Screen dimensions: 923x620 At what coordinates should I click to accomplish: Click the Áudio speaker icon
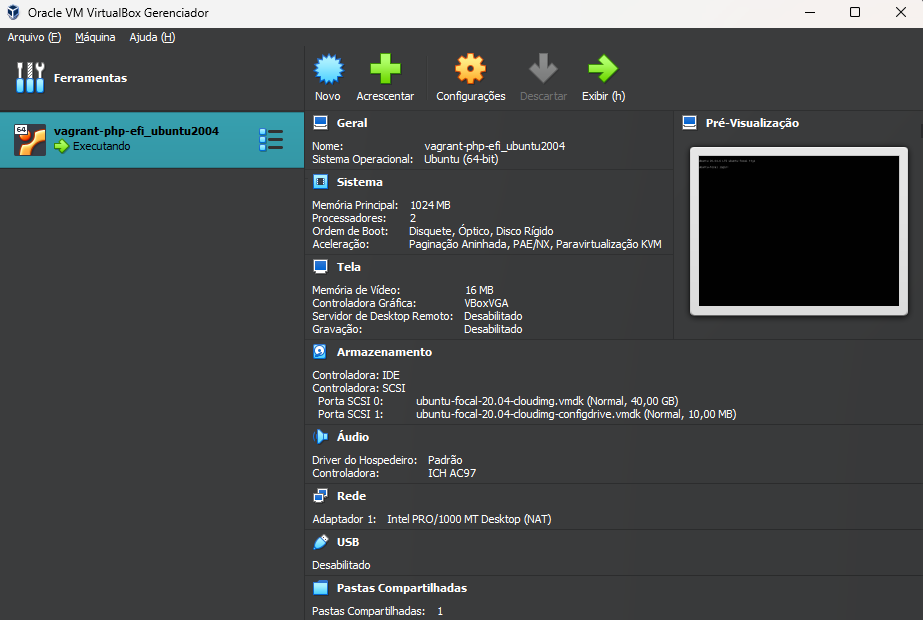point(320,436)
